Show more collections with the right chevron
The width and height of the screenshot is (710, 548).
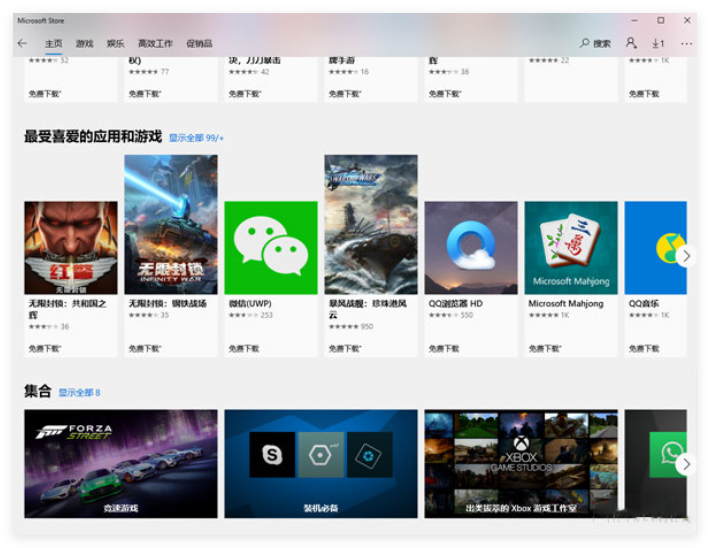[x=686, y=464]
